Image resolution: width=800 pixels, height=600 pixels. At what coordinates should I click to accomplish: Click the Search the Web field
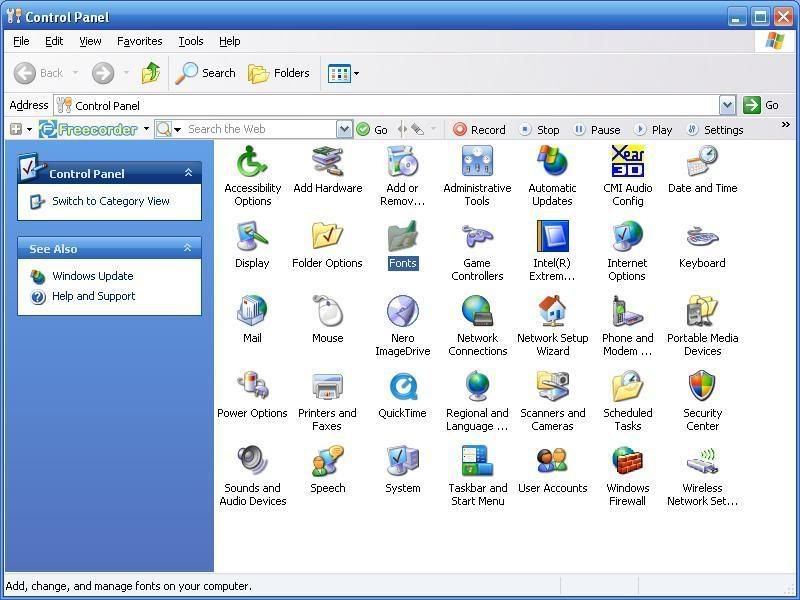(x=260, y=129)
